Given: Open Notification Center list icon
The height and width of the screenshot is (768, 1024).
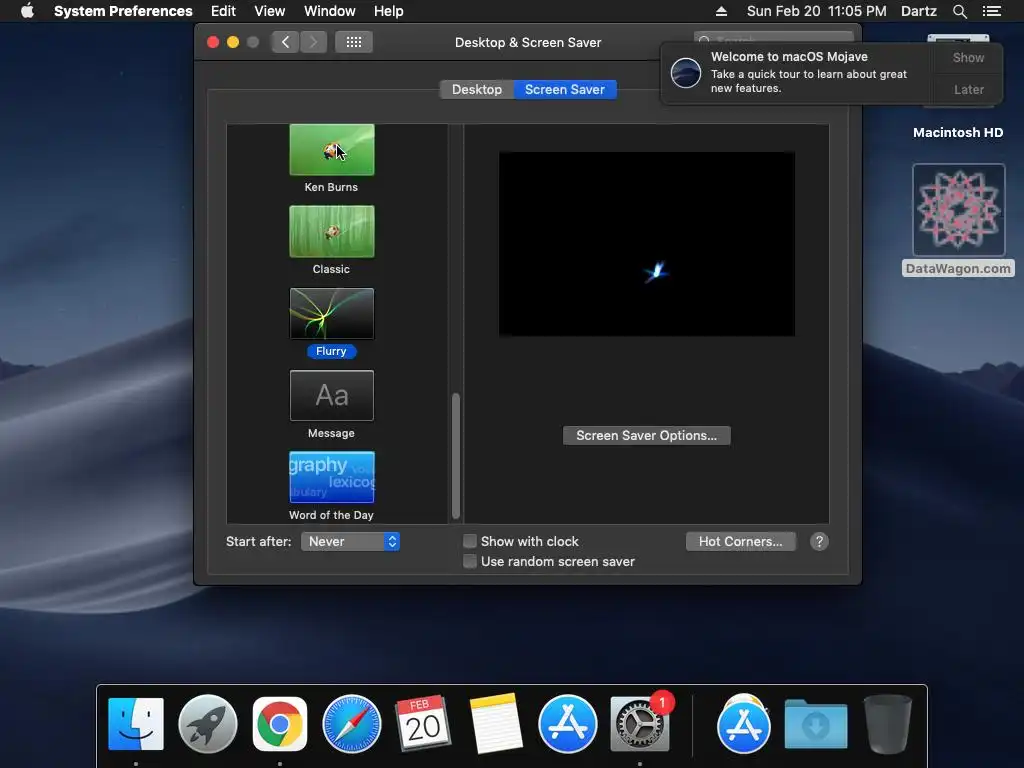Looking at the screenshot, I should point(992,11).
